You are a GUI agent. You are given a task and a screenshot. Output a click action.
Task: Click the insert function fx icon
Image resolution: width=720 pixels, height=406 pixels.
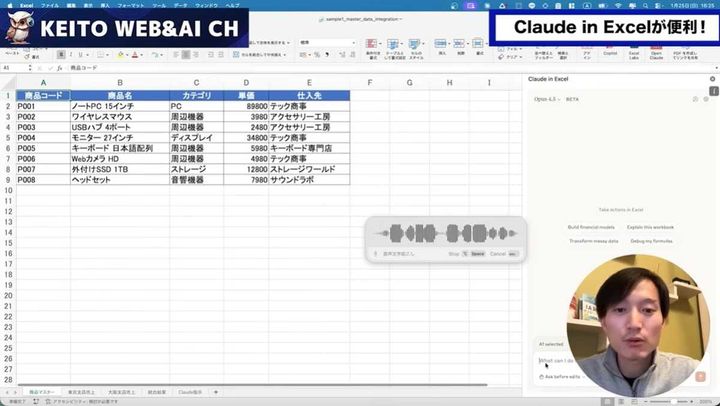pyautogui.click(x=59, y=68)
